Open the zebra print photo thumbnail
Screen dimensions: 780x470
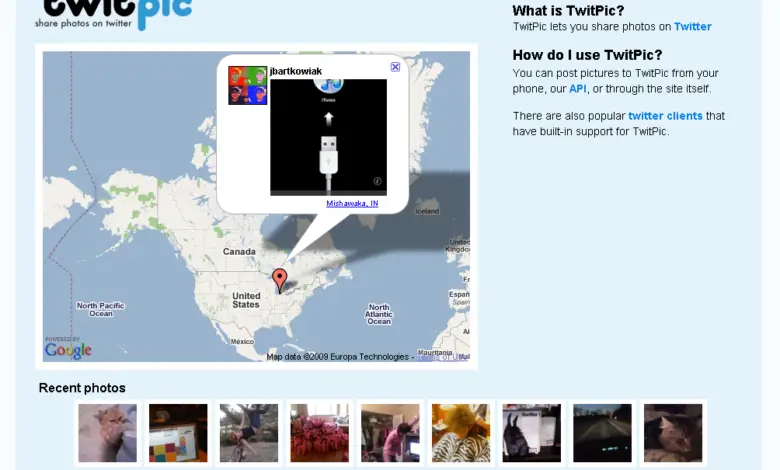pos(461,433)
